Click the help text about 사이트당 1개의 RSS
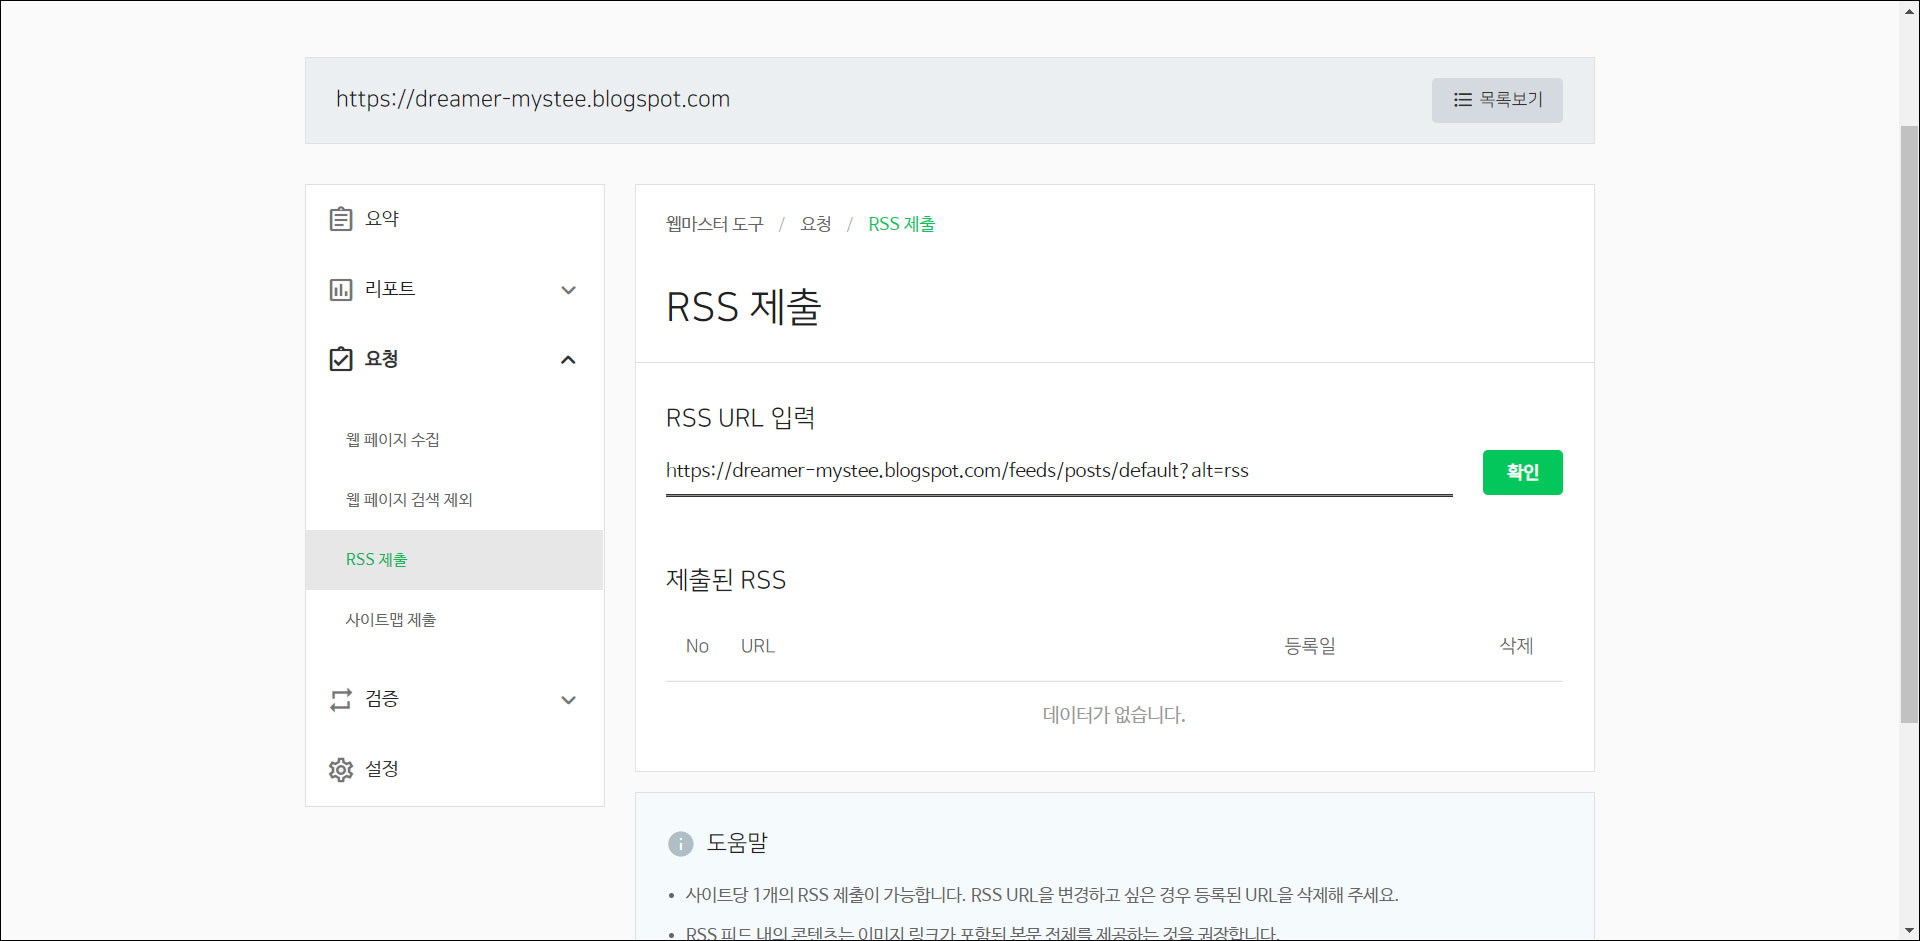Screen dimensions: 1920x941 click(x=1042, y=895)
